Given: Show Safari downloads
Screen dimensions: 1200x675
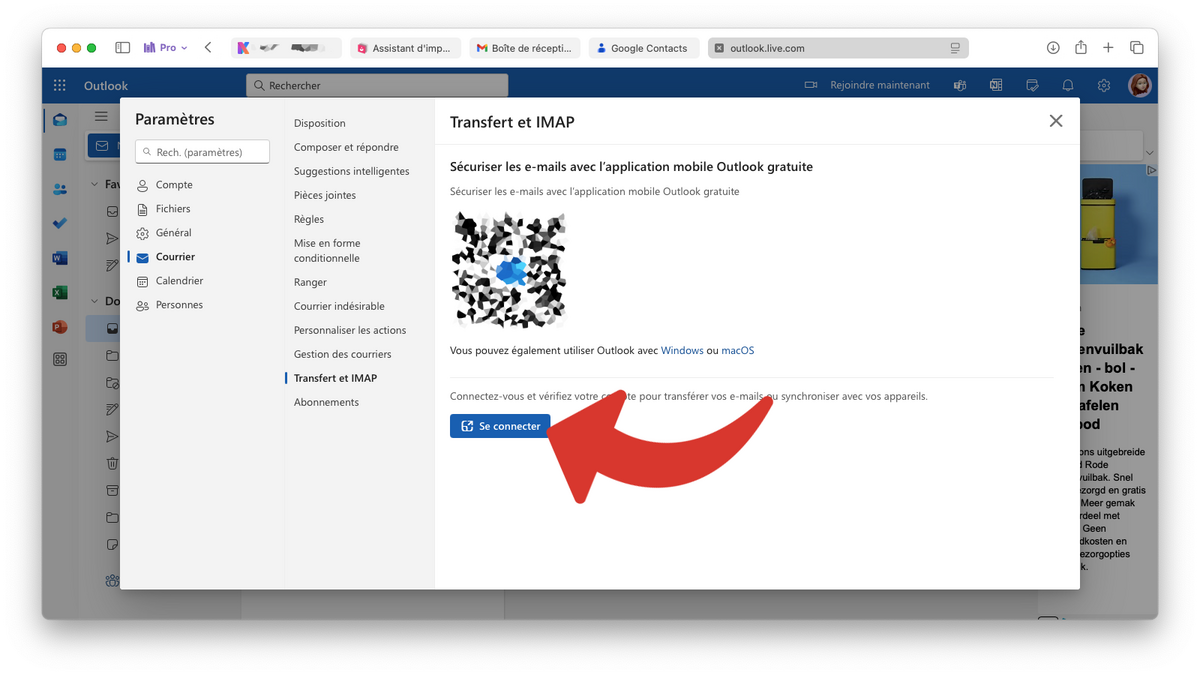Looking at the screenshot, I should pyautogui.click(x=1053, y=48).
